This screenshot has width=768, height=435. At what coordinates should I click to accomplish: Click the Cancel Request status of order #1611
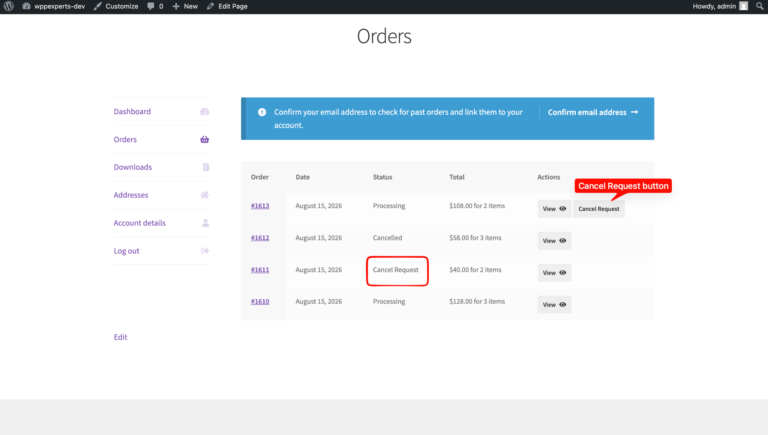396,269
